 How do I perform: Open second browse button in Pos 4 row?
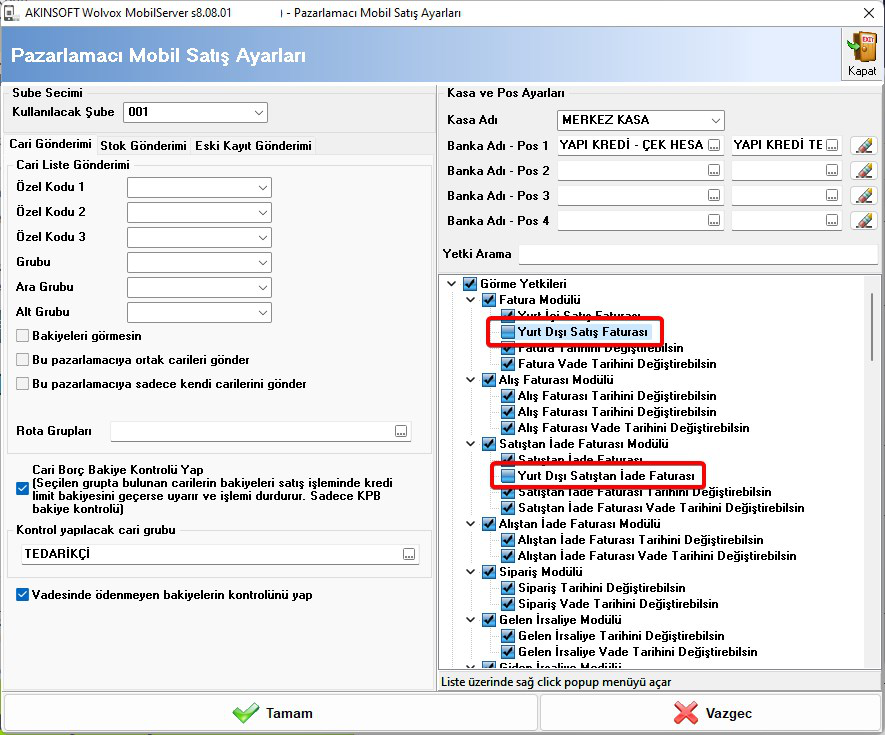click(x=832, y=220)
